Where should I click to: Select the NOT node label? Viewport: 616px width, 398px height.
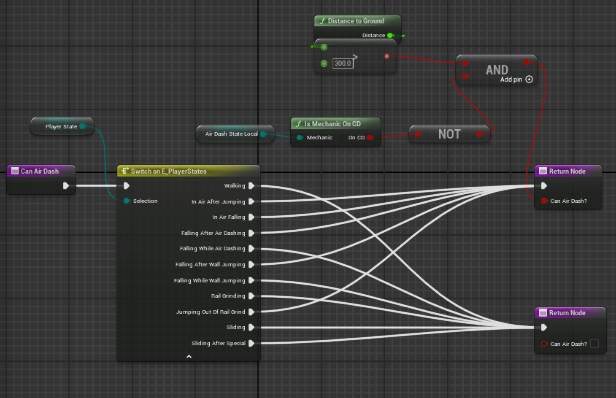tap(449, 134)
